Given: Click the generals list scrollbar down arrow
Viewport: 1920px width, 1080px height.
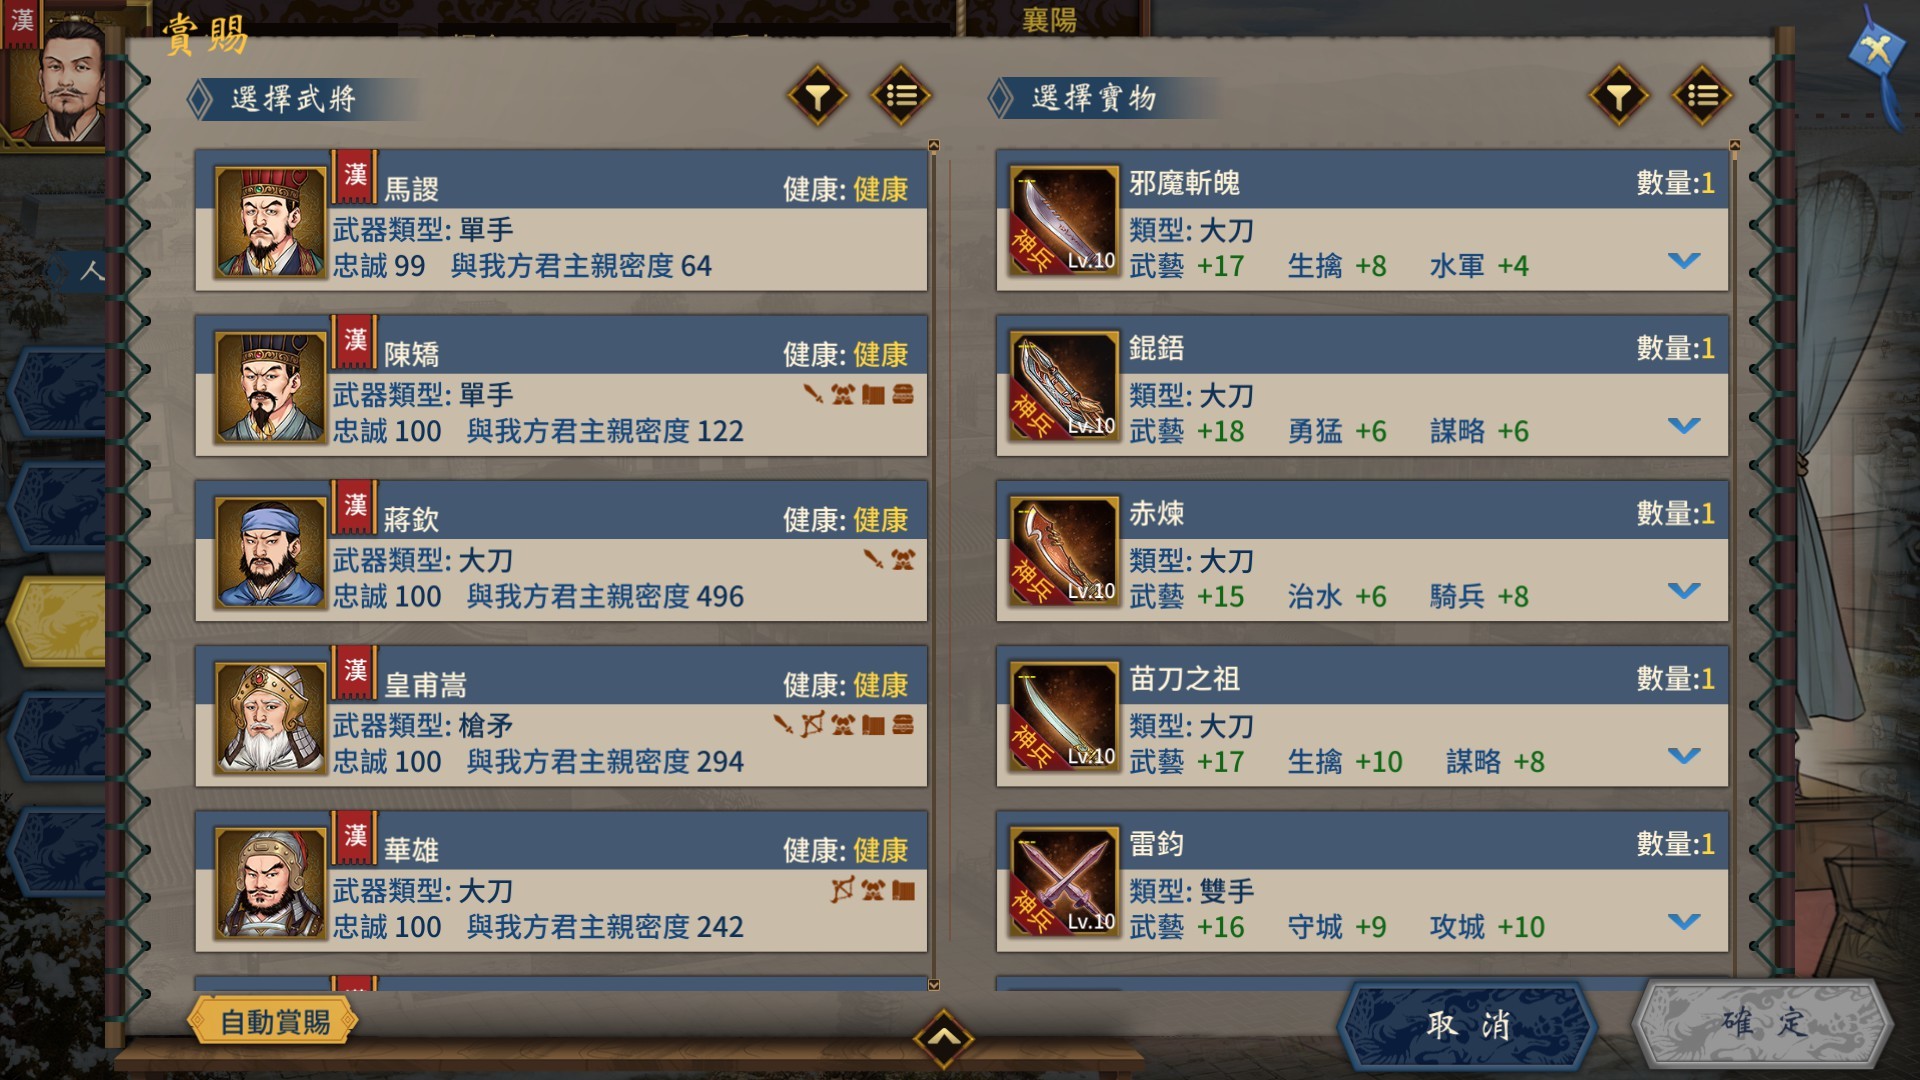Looking at the screenshot, I should [x=934, y=985].
